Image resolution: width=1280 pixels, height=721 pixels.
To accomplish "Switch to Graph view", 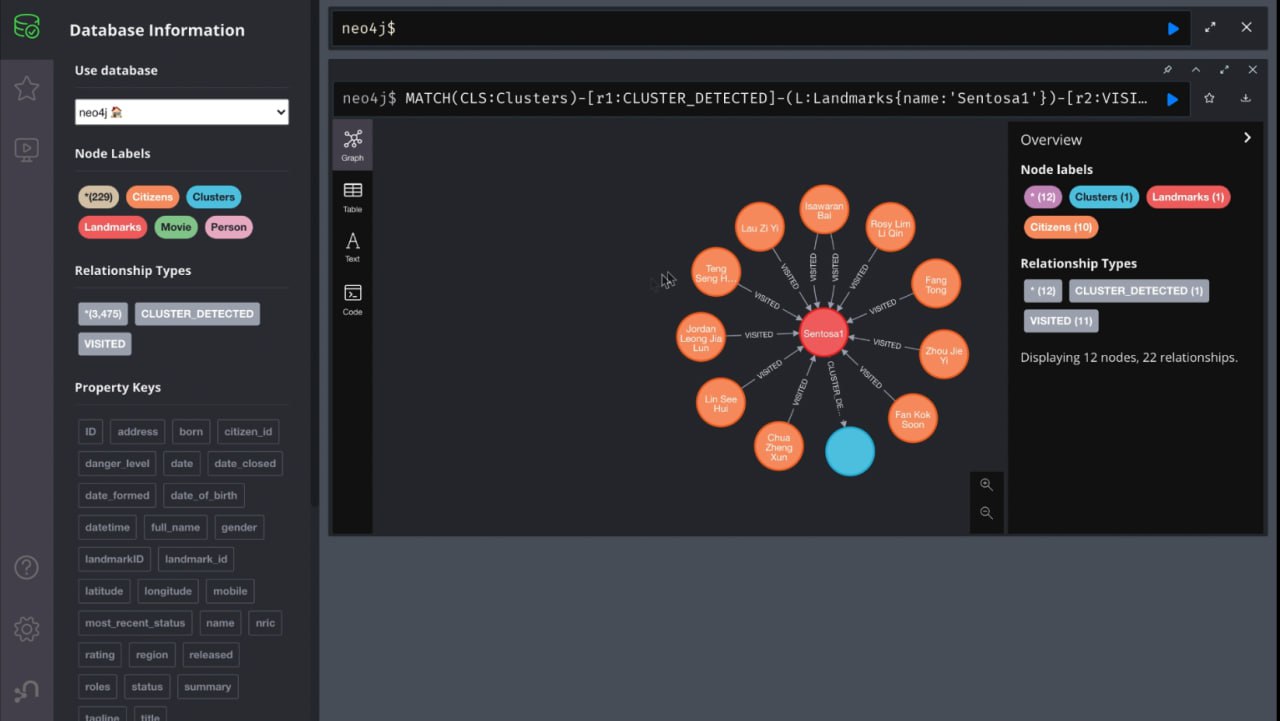I will pyautogui.click(x=352, y=145).
